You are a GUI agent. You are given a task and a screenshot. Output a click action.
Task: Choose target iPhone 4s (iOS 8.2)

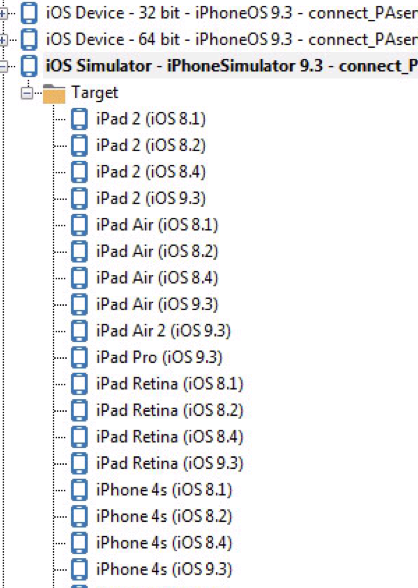[164, 516]
